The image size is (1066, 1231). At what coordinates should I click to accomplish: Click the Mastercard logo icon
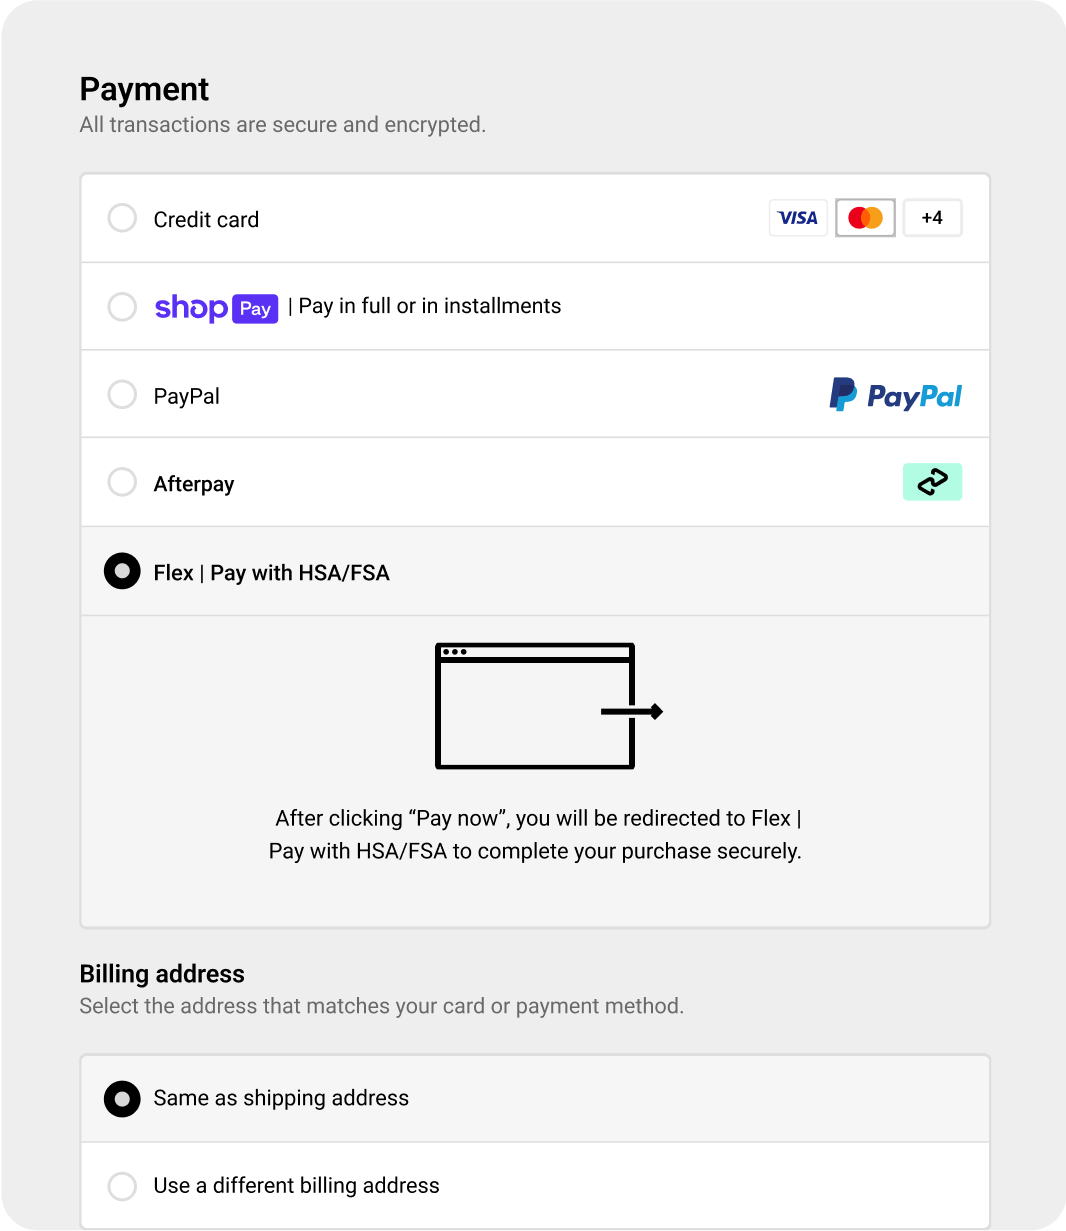pyautogui.click(x=865, y=218)
